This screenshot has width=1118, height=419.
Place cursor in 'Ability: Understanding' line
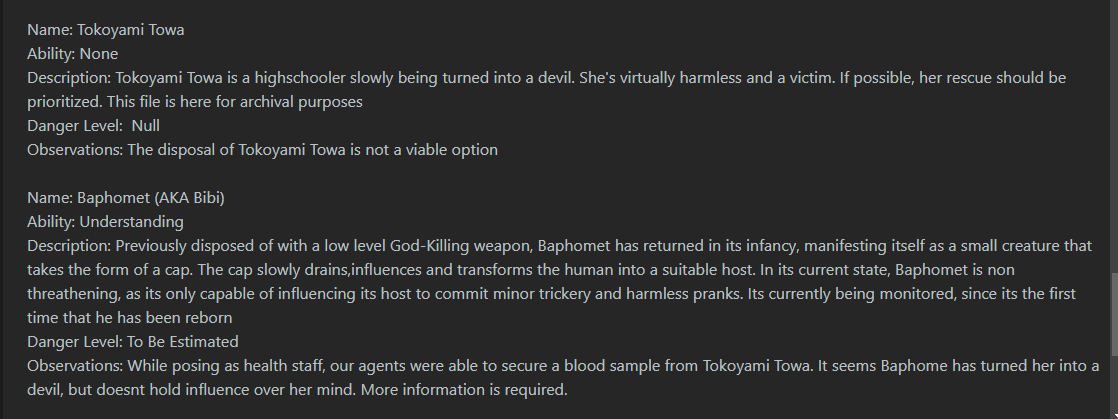tap(106, 222)
